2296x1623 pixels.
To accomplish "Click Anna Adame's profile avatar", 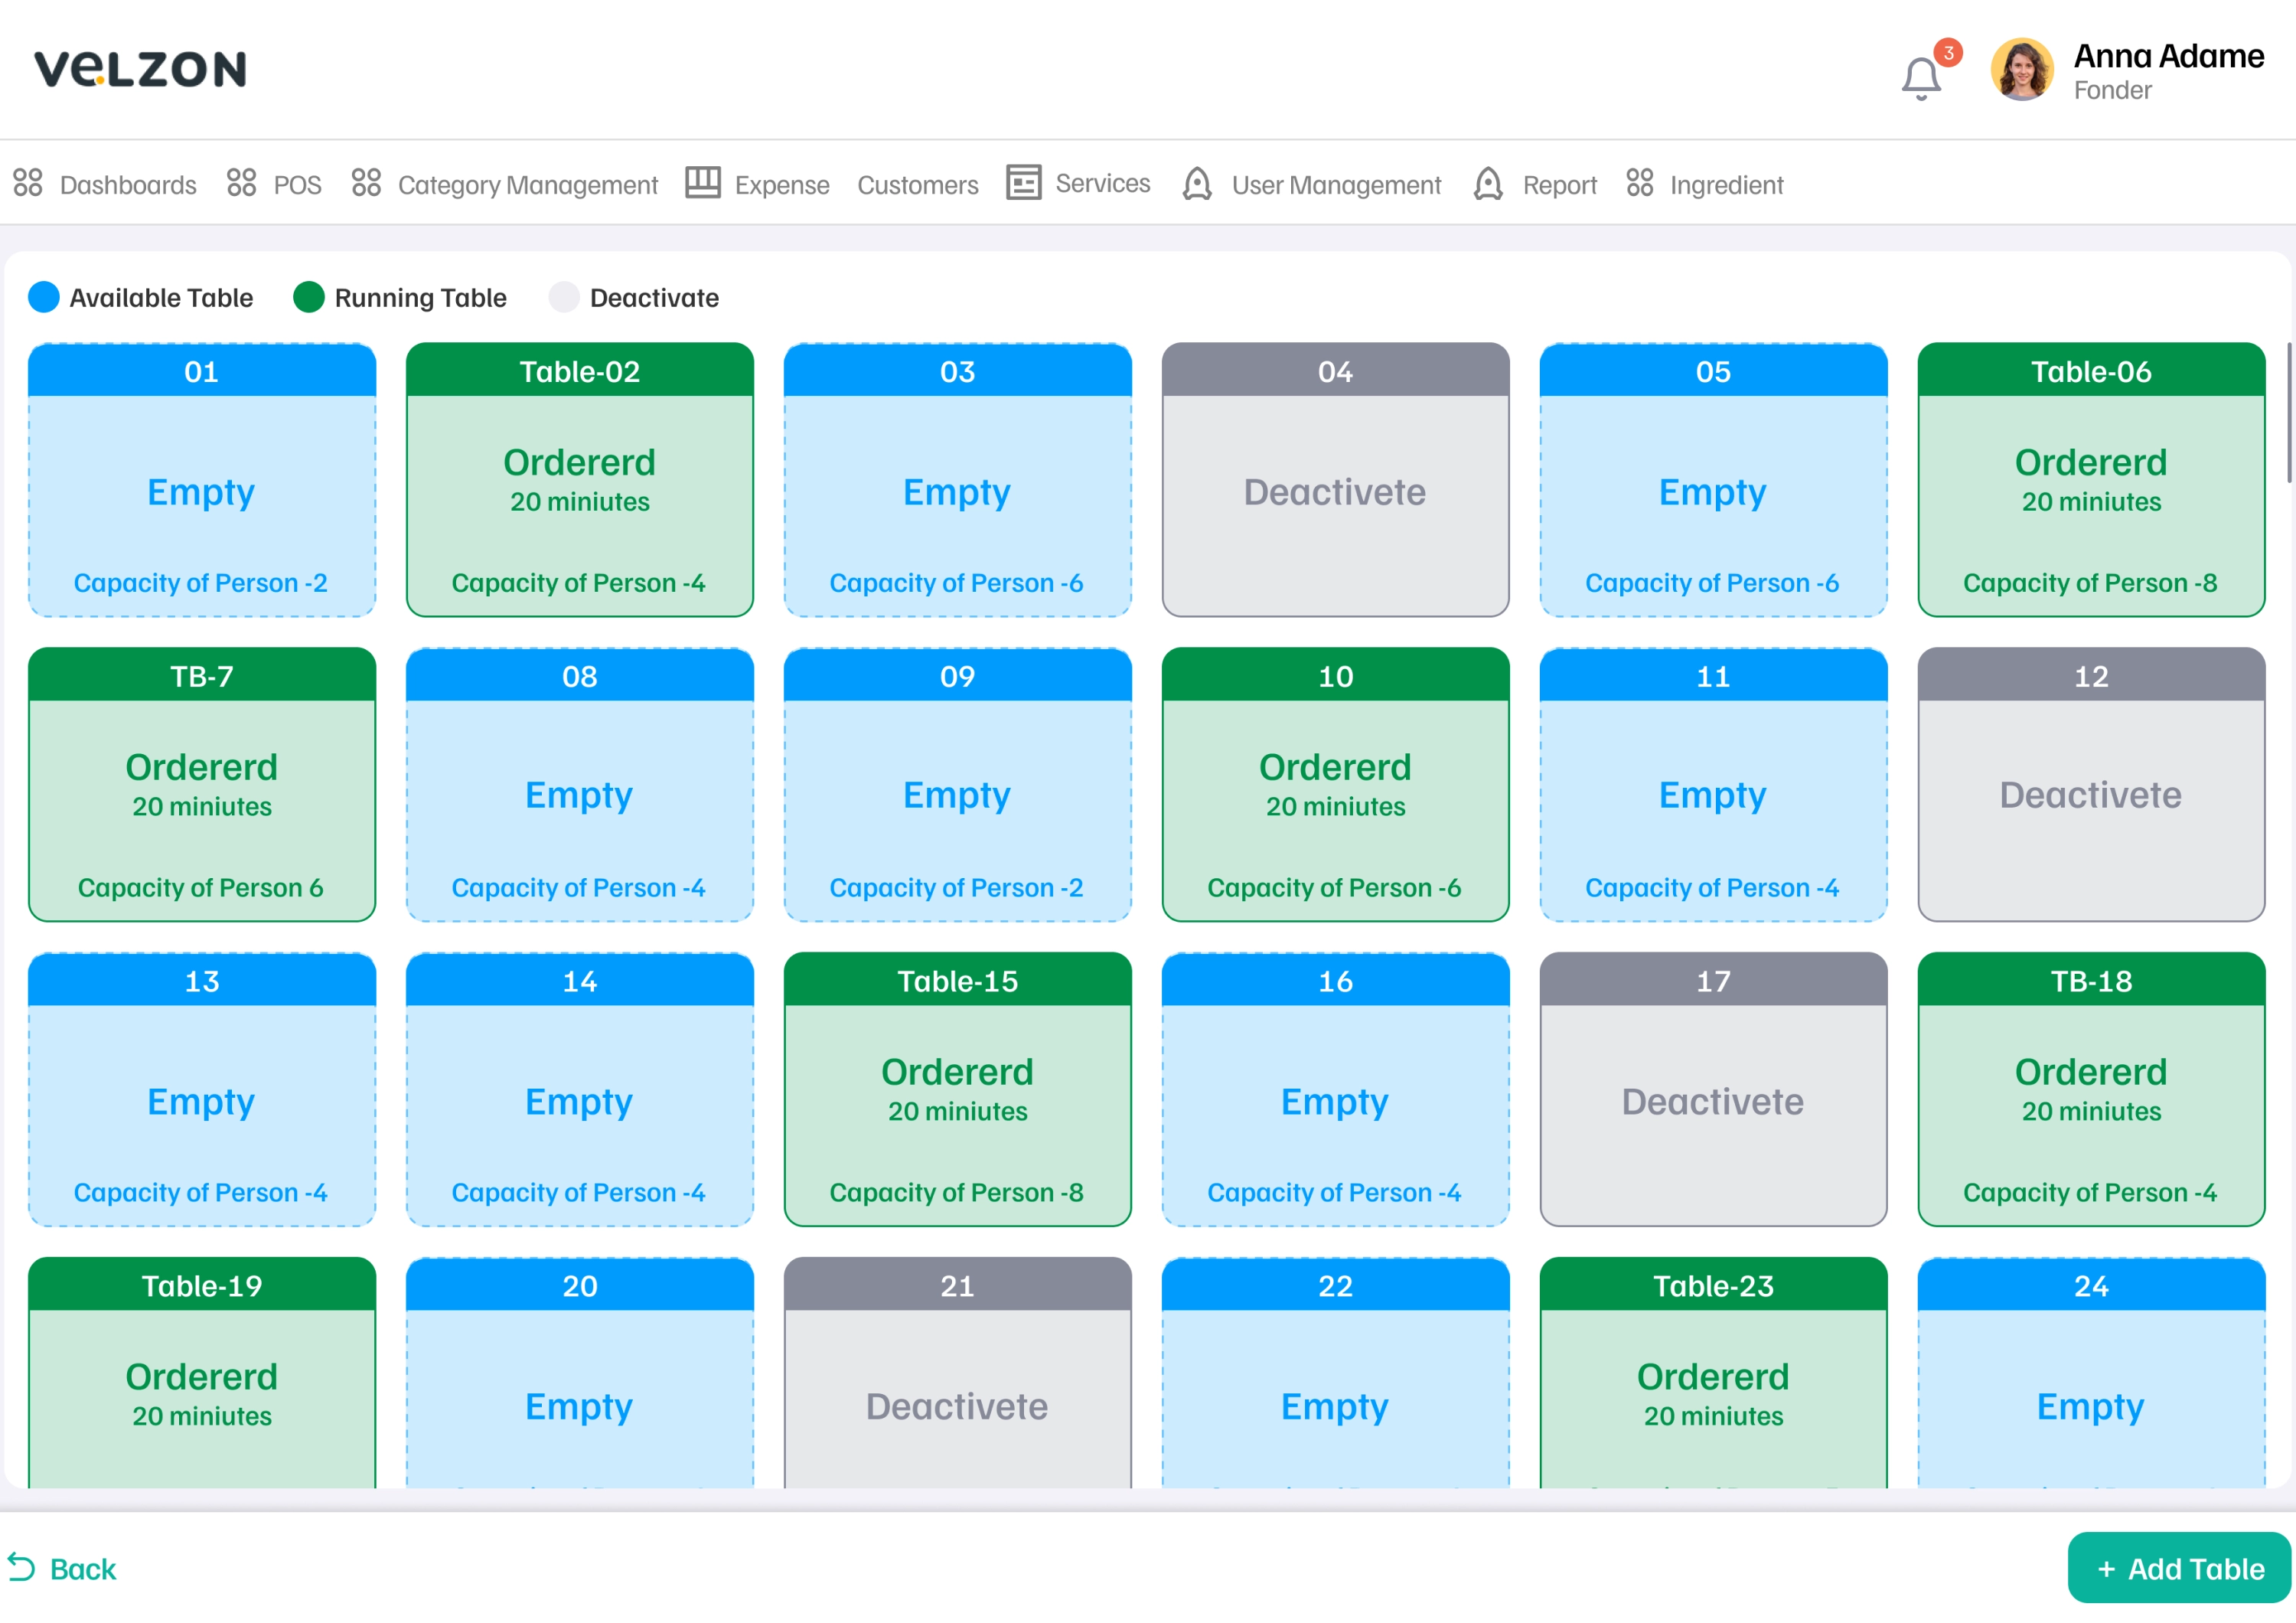I will coord(2021,70).
